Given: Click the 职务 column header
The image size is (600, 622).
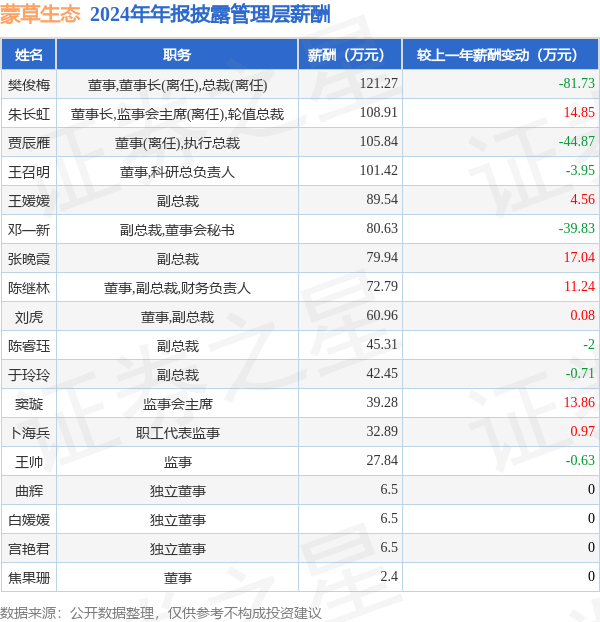Looking at the screenshot, I should 177,55.
